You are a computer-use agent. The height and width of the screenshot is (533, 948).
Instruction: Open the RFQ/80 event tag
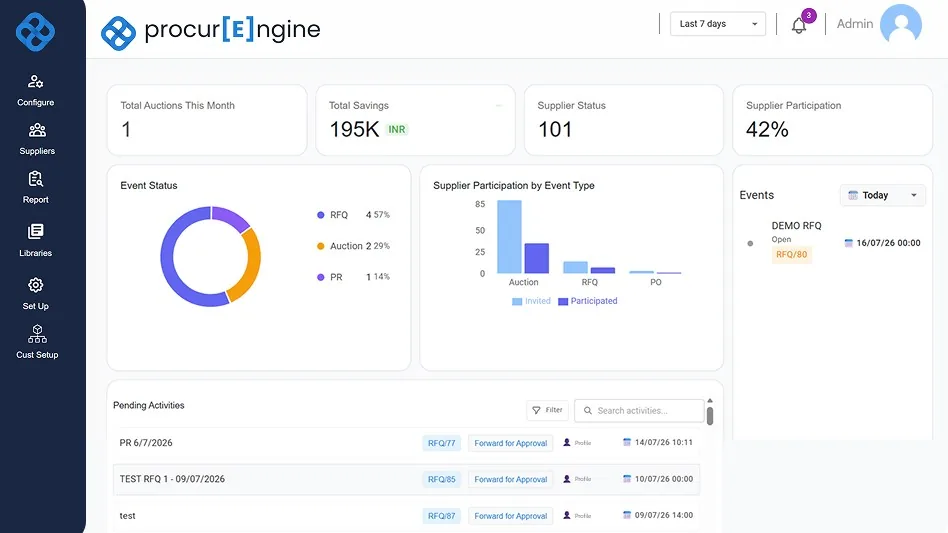coord(791,254)
